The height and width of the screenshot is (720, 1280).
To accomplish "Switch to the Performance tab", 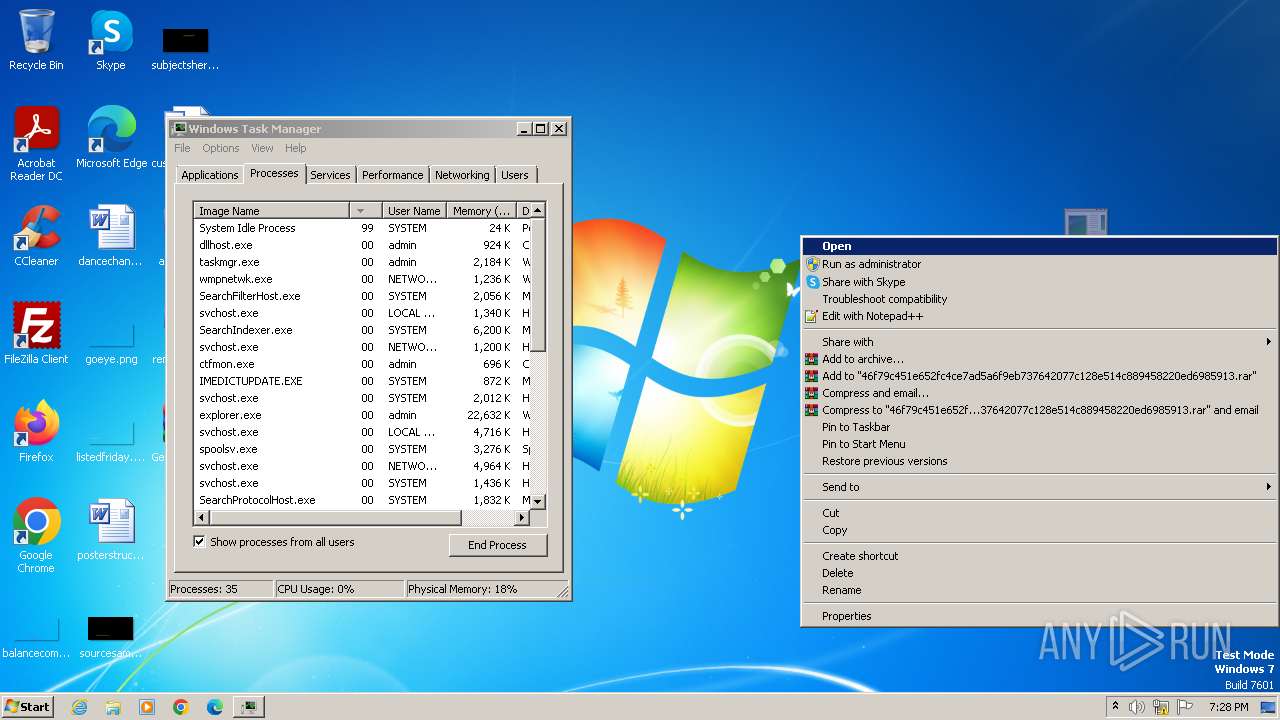I will (x=392, y=175).
